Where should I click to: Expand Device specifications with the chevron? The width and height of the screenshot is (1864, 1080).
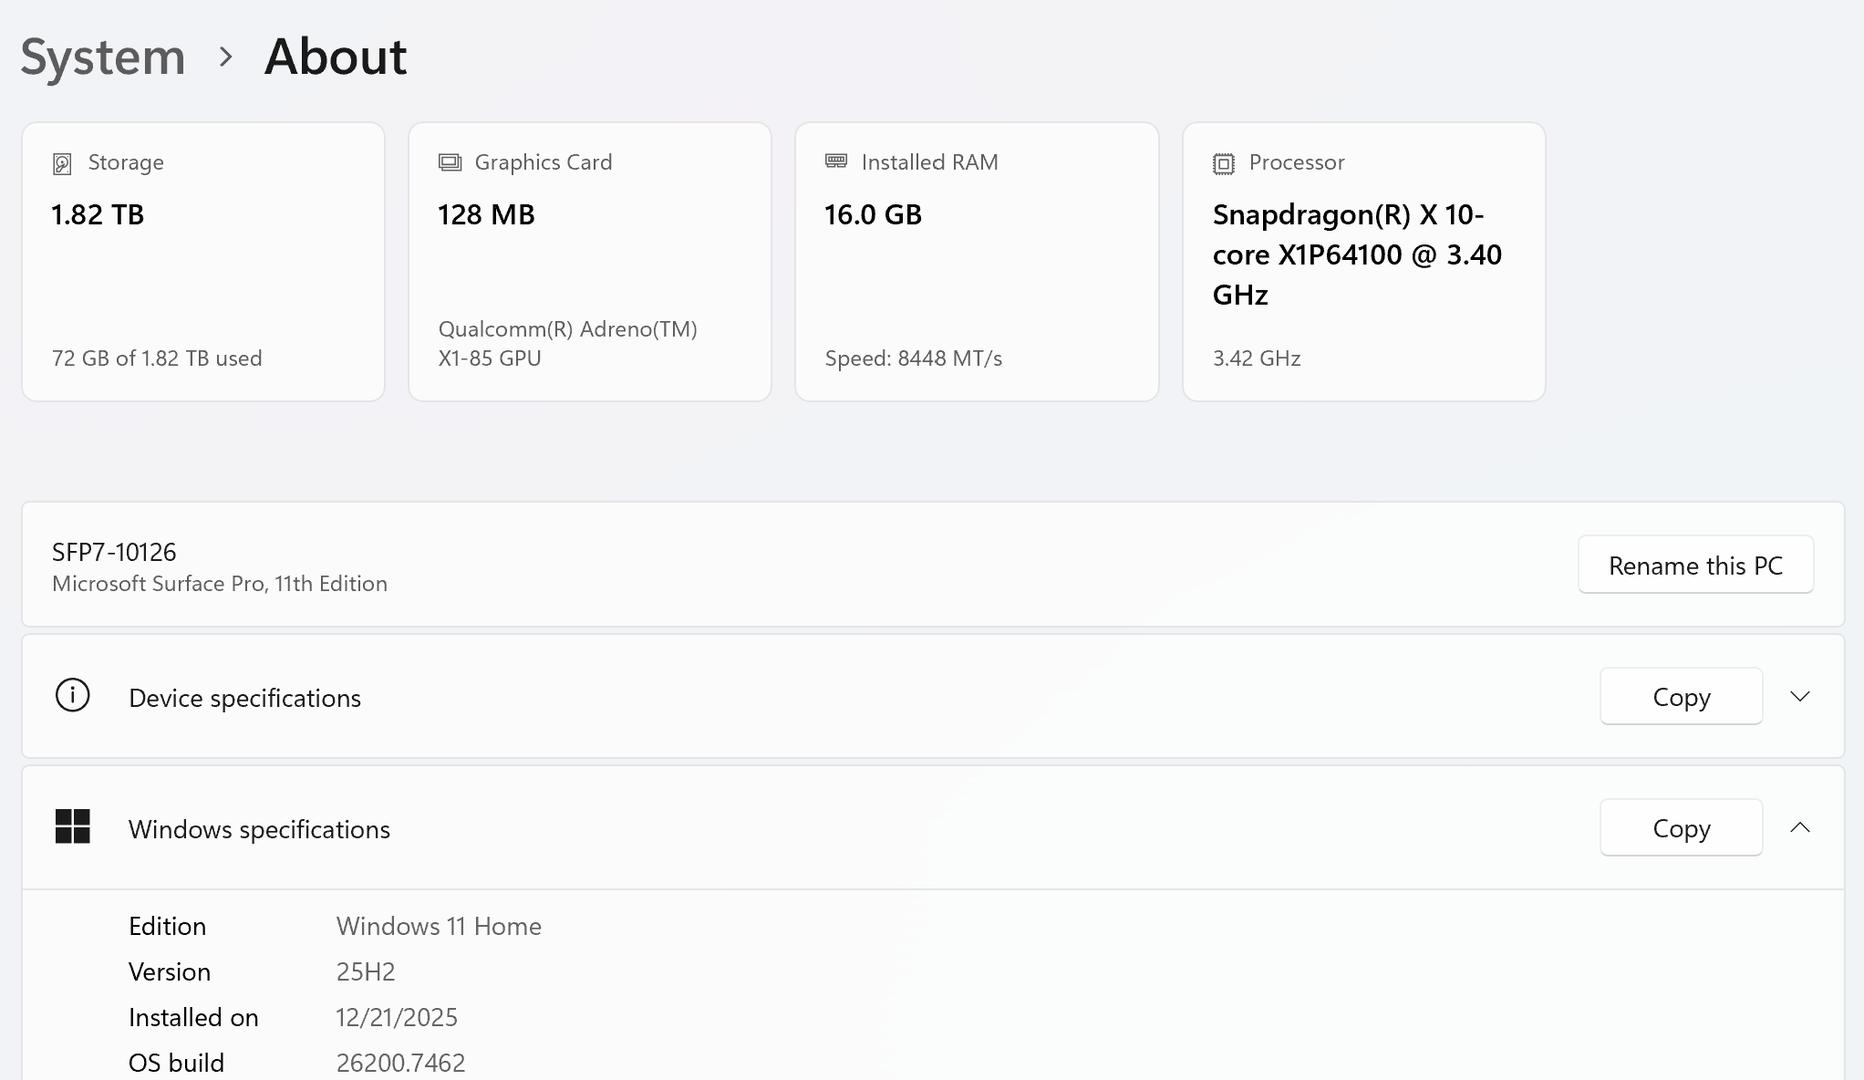1800,696
